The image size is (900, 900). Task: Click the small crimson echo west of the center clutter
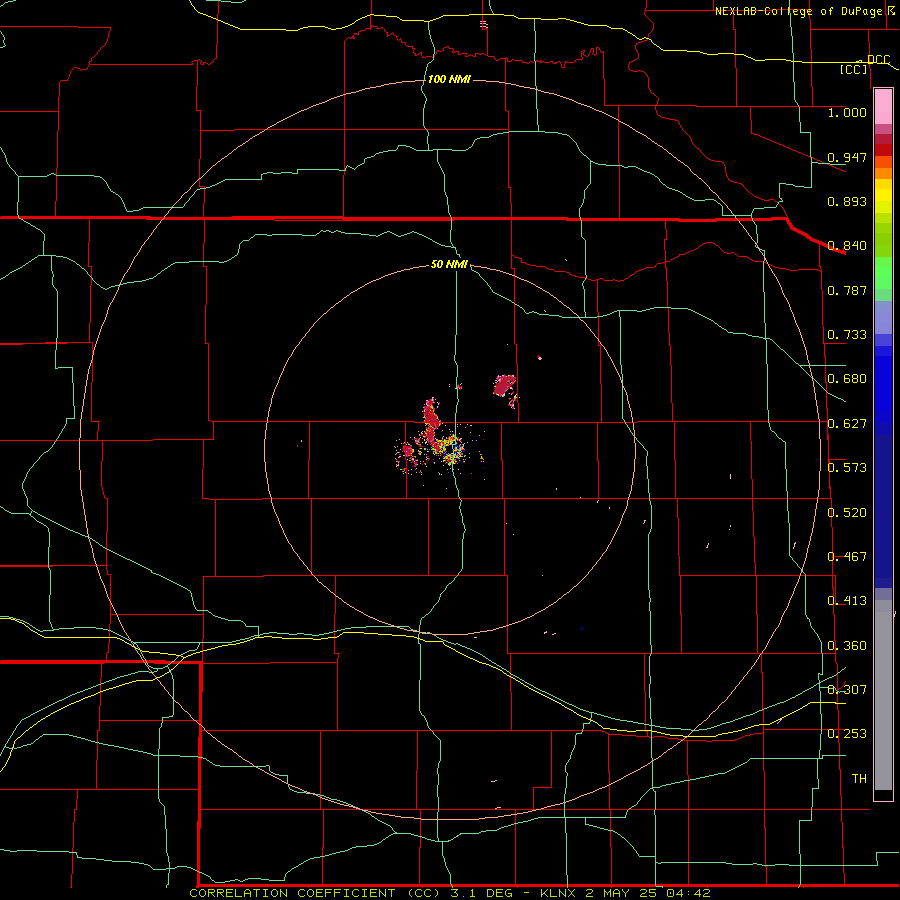pos(408,450)
